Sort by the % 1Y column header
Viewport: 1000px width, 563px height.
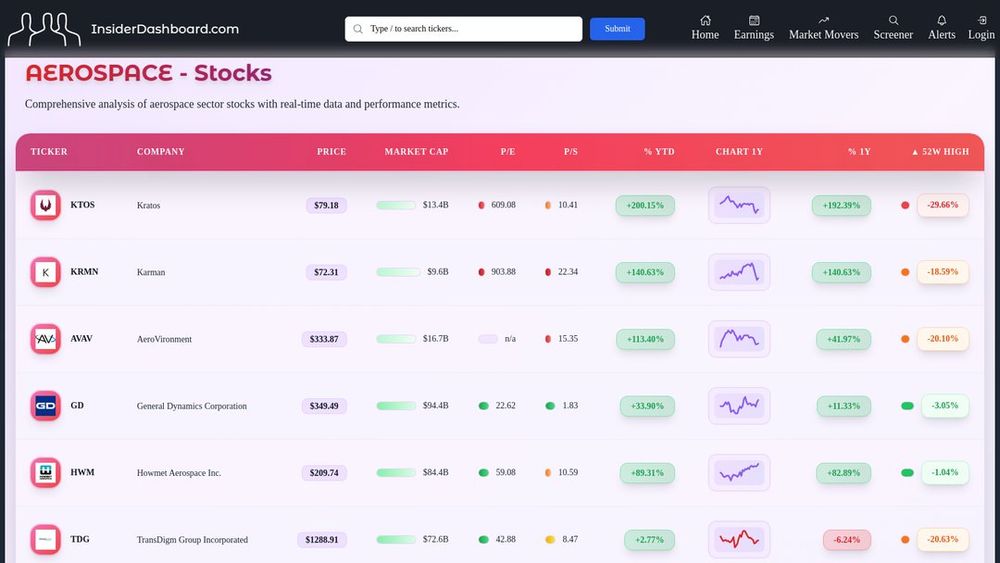click(x=859, y=152)
